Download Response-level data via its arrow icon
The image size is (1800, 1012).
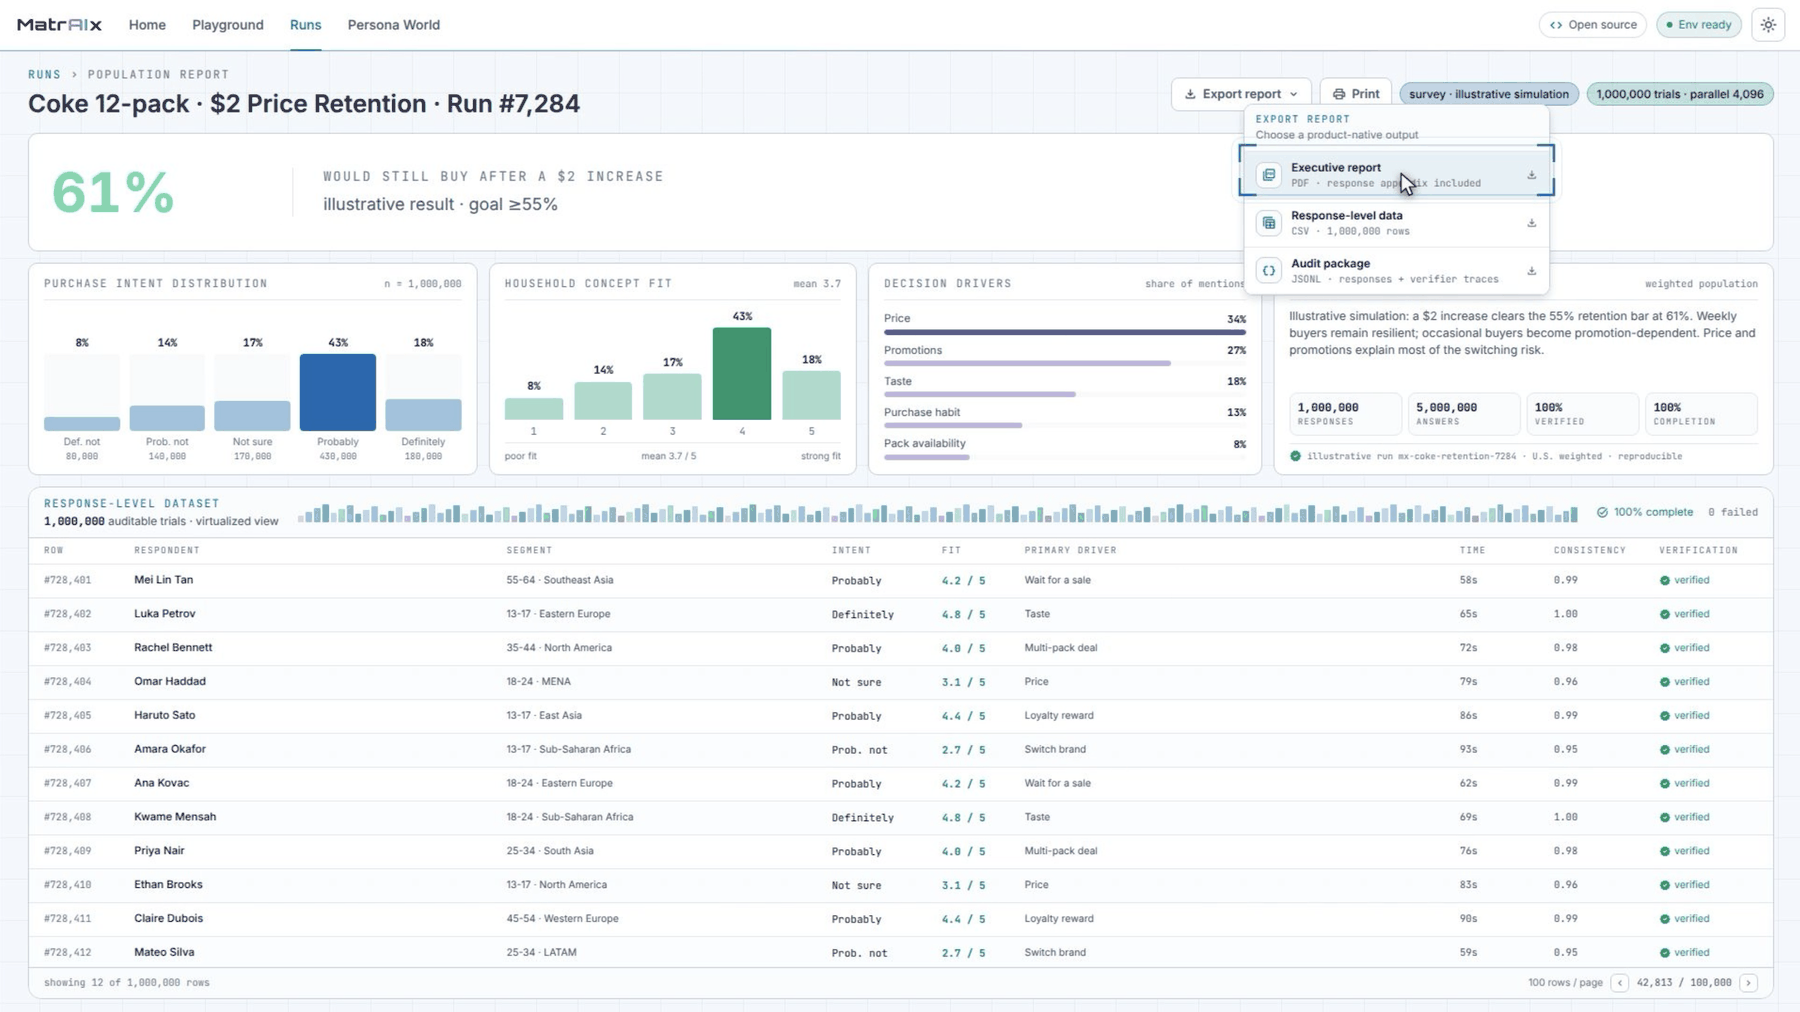[x=1531, y=223]
